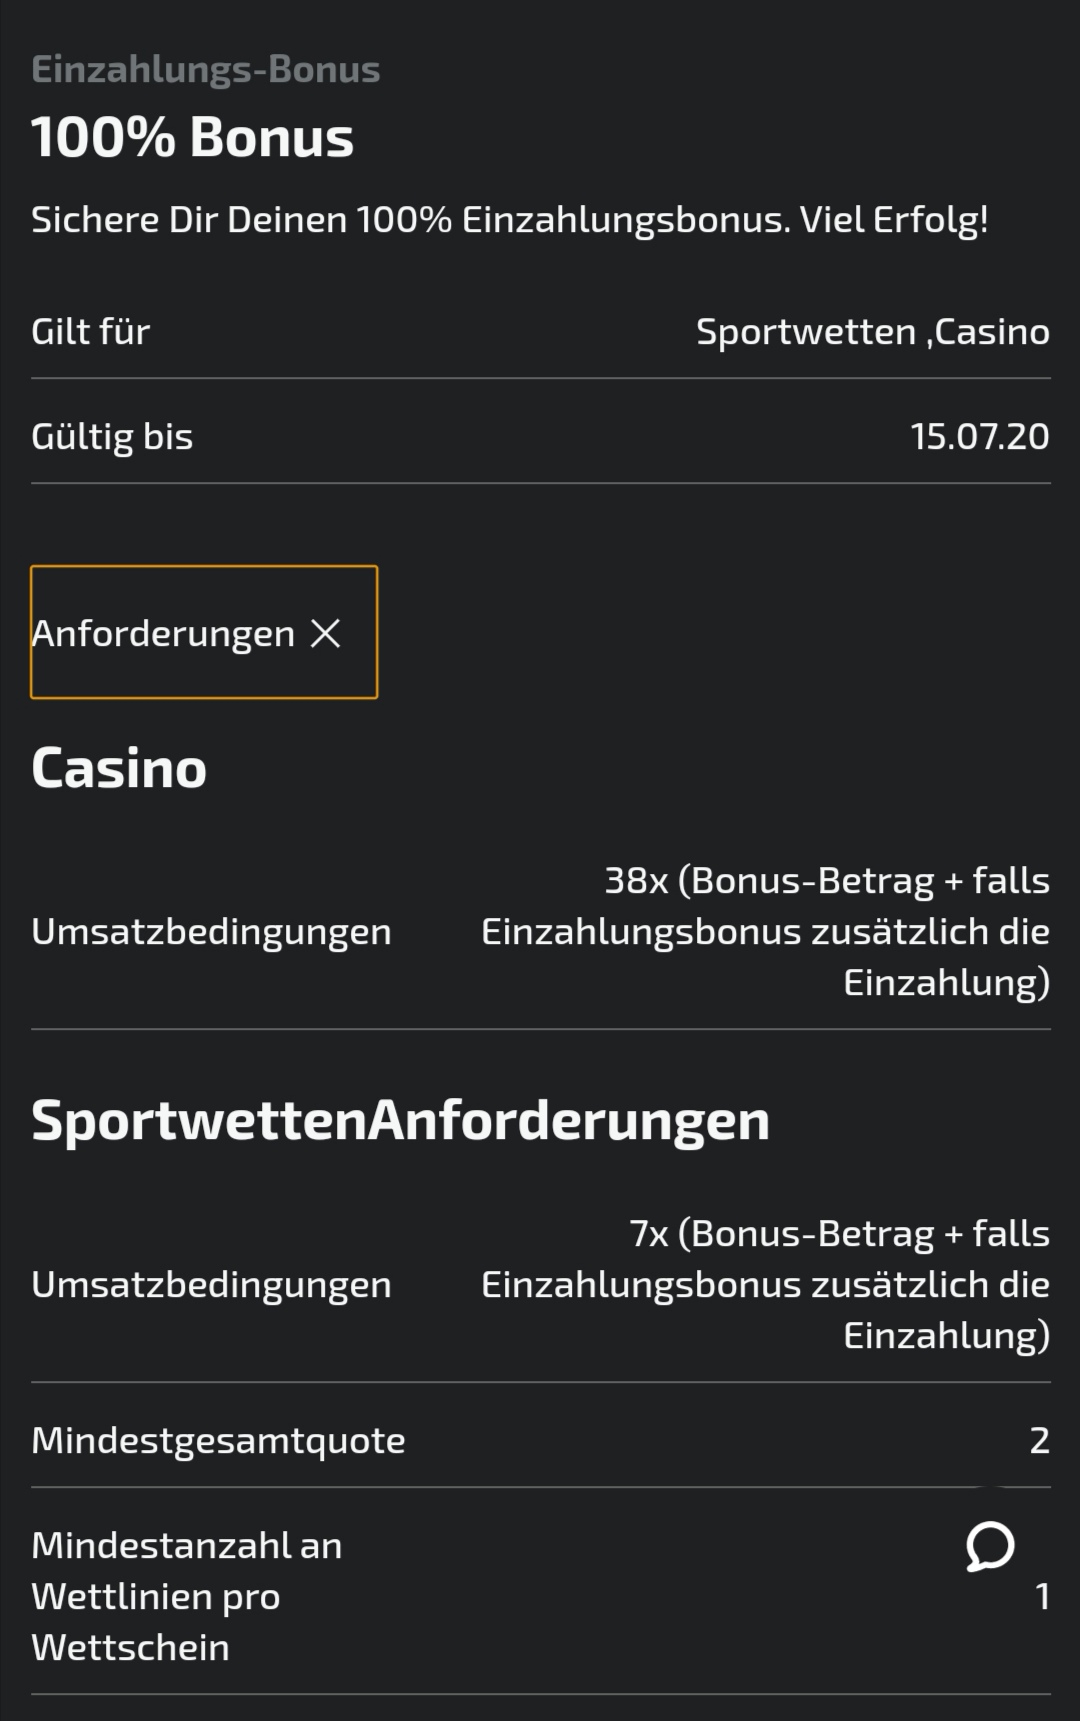Click the bonus description sentence
1080x1721 pixels.
[510, 219]
